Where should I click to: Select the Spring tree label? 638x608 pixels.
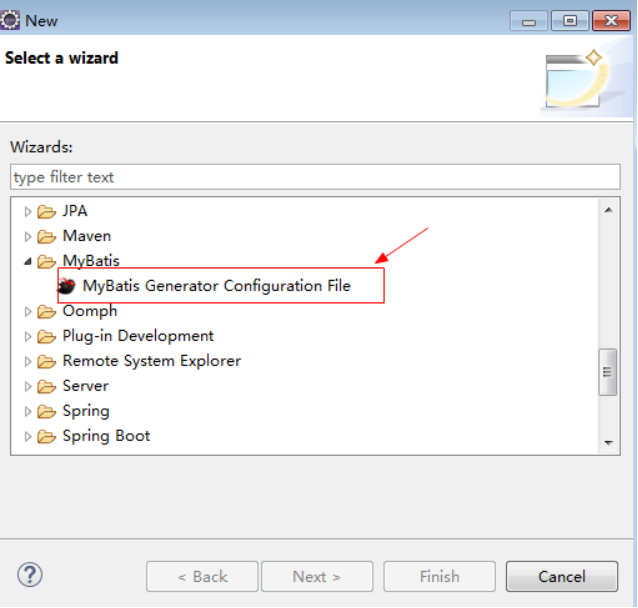tap(86, 411)
